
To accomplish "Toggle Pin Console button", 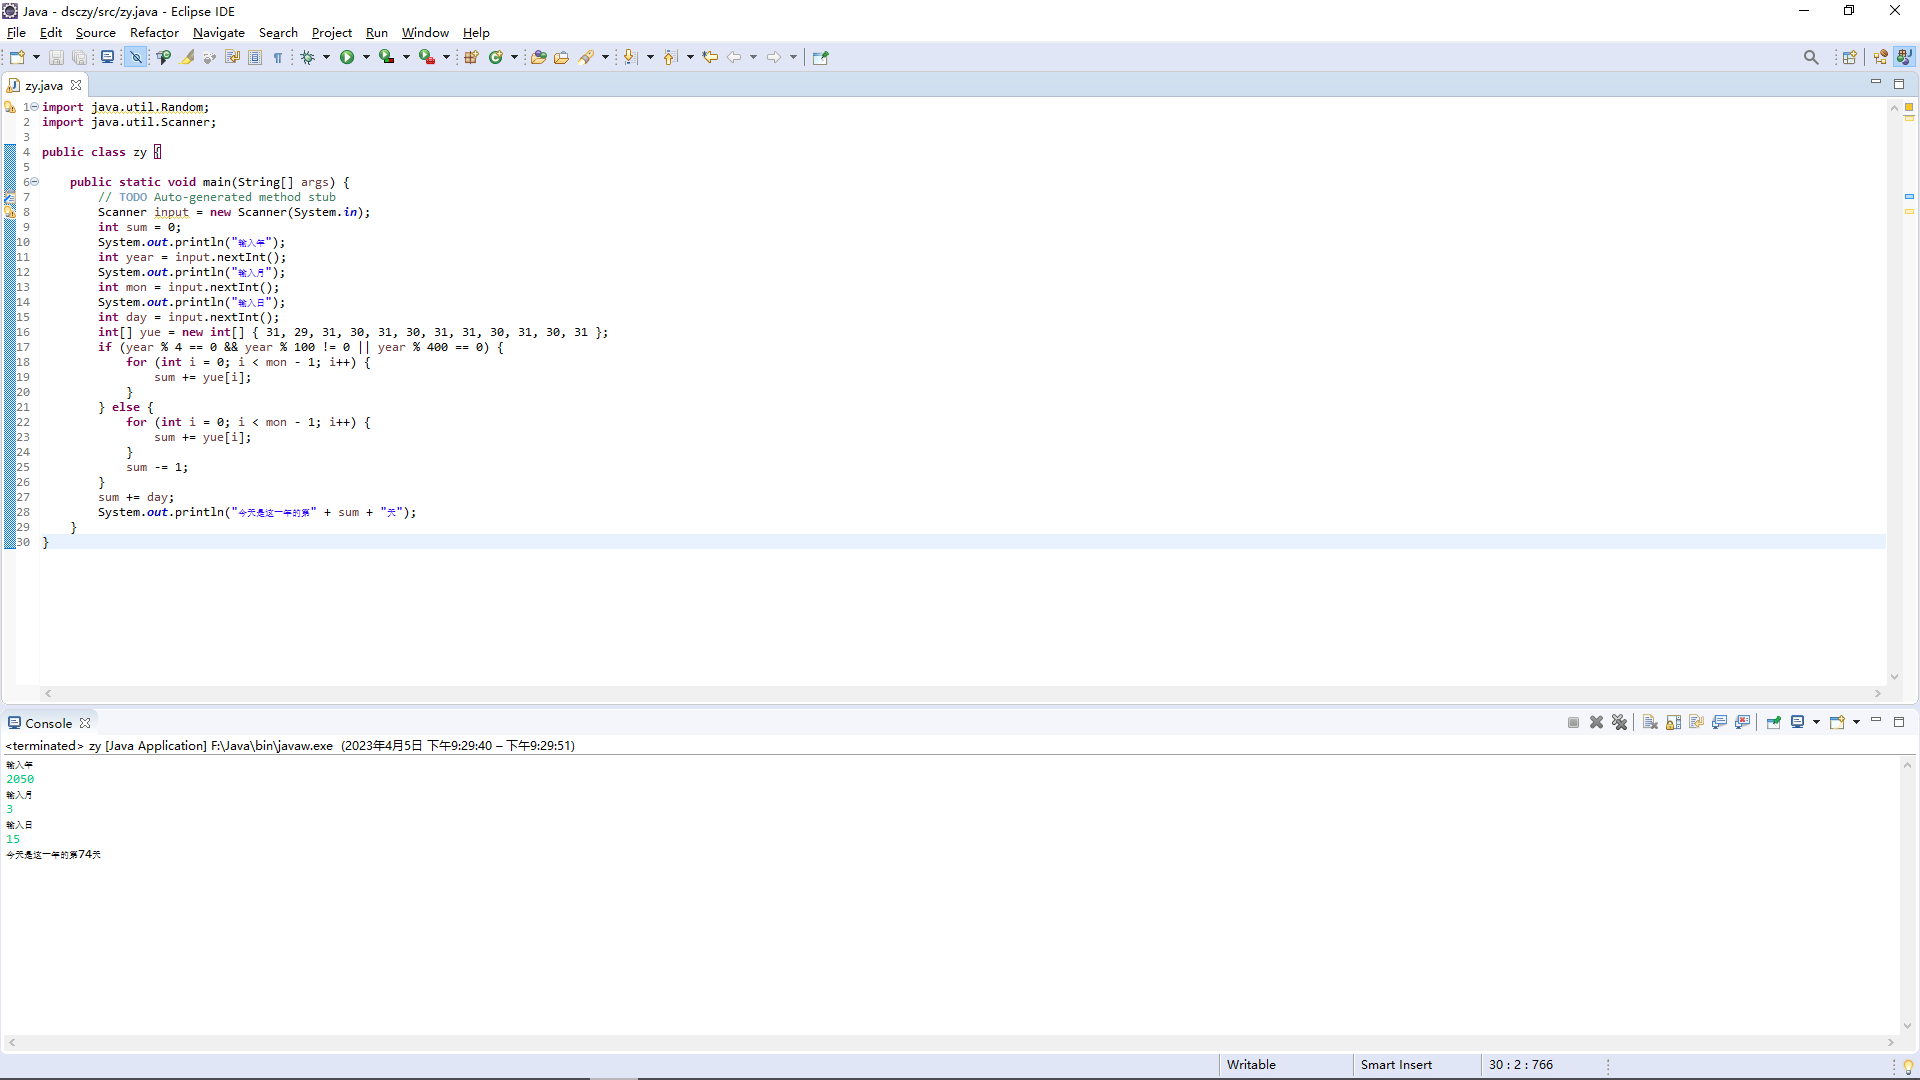I will point(1773,722).
